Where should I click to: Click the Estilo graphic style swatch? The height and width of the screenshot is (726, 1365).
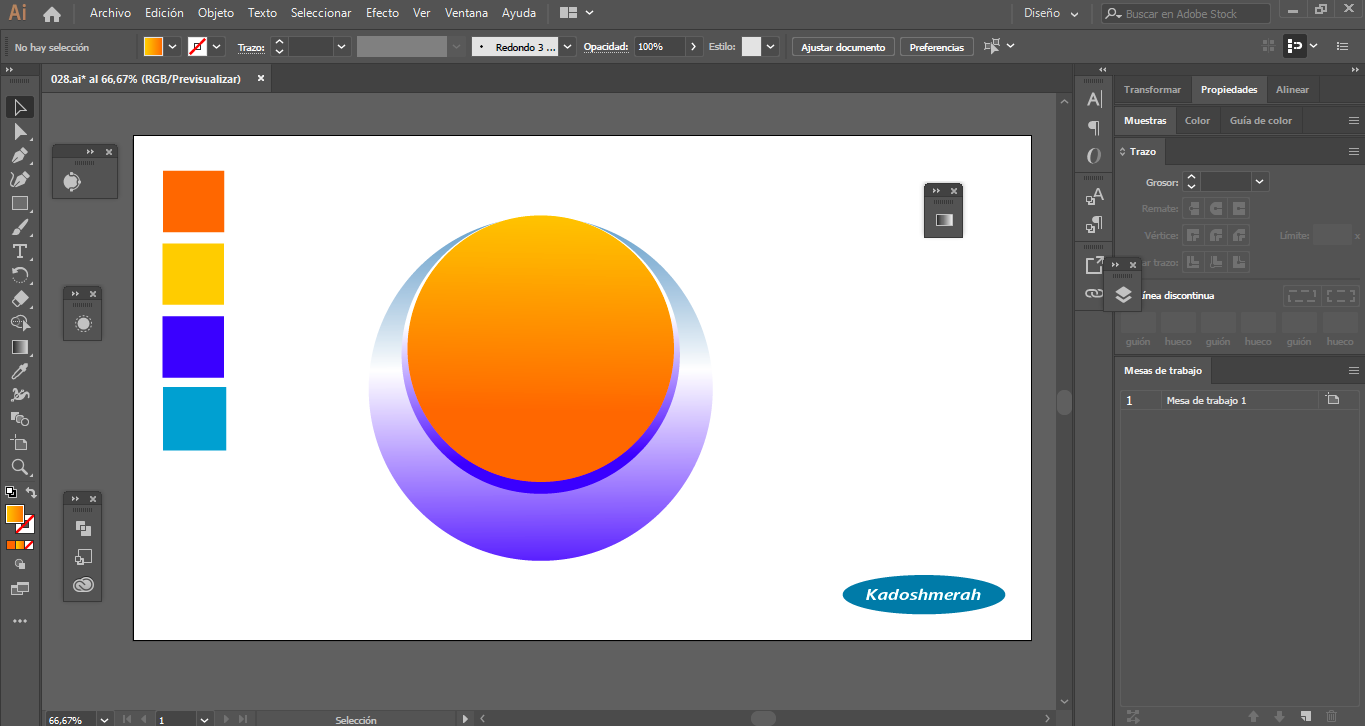coord(751,47)
